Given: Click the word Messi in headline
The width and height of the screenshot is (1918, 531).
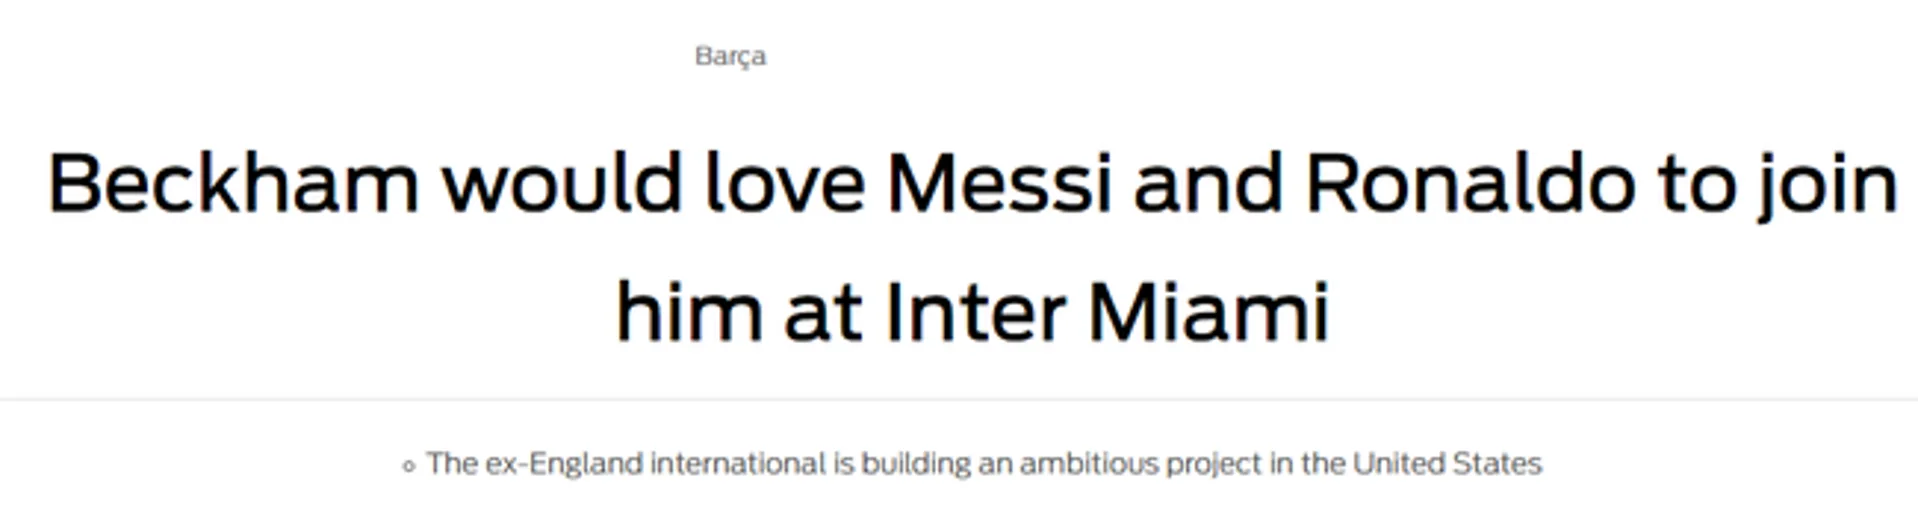Looking at the screenshot, I should [999, 183].
